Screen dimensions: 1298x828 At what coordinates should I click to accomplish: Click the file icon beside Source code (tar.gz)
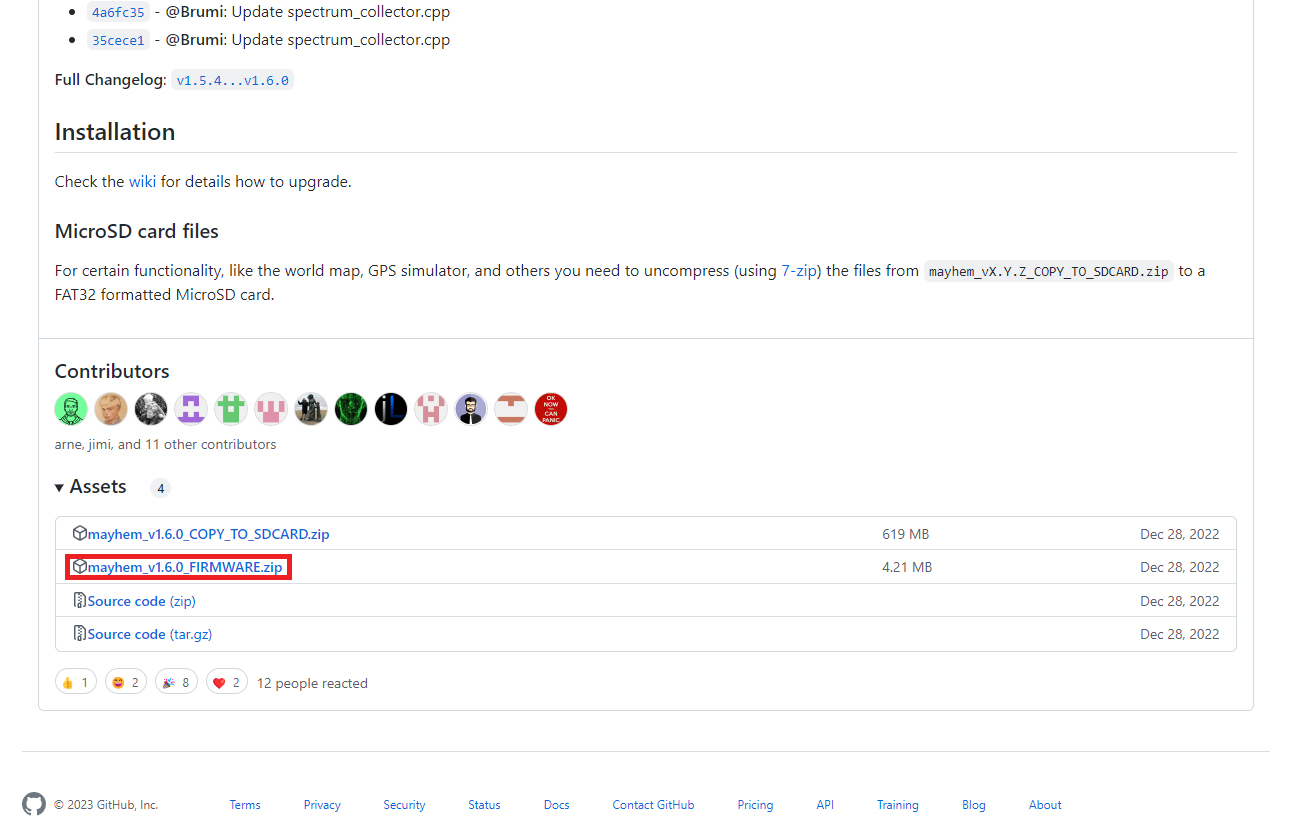coord(80,634)
